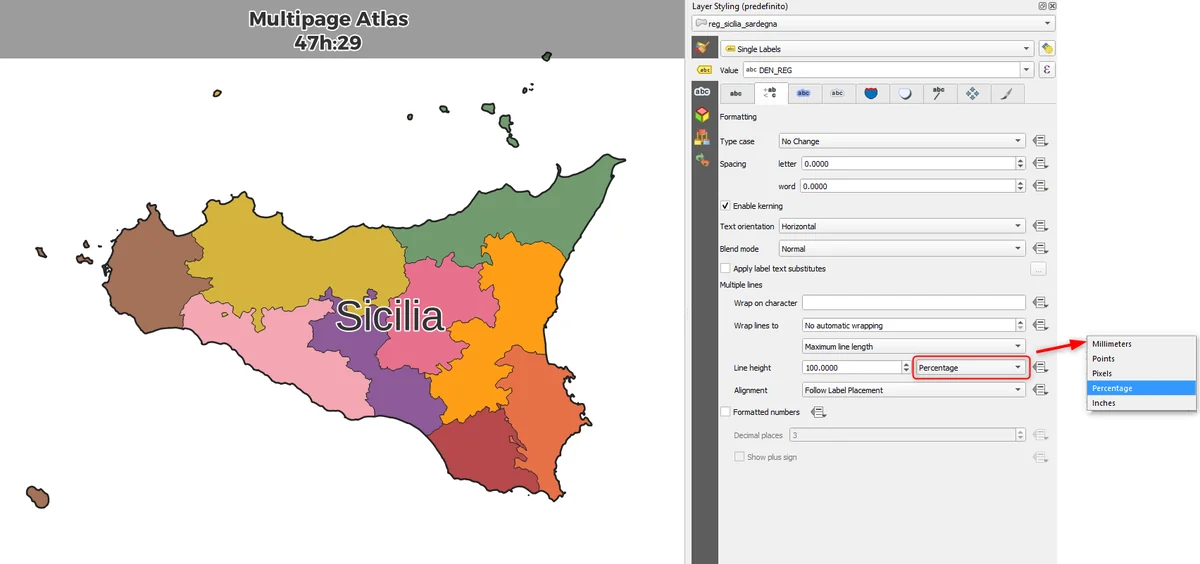This screenshot has height=564, width=1200.
Task: Click data-defined override icon for Type case
Action: point(1040,141)
